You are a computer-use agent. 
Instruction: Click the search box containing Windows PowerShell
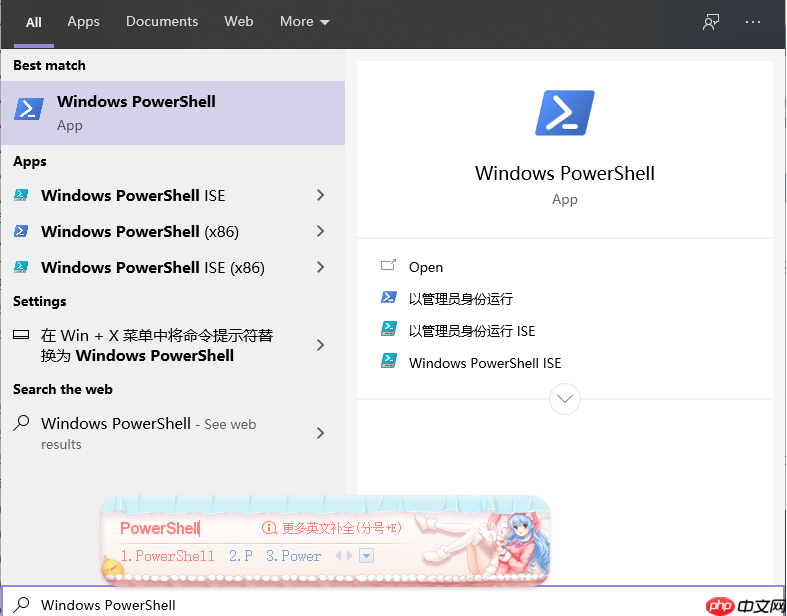pyautogui.click(x=393, y=601)
